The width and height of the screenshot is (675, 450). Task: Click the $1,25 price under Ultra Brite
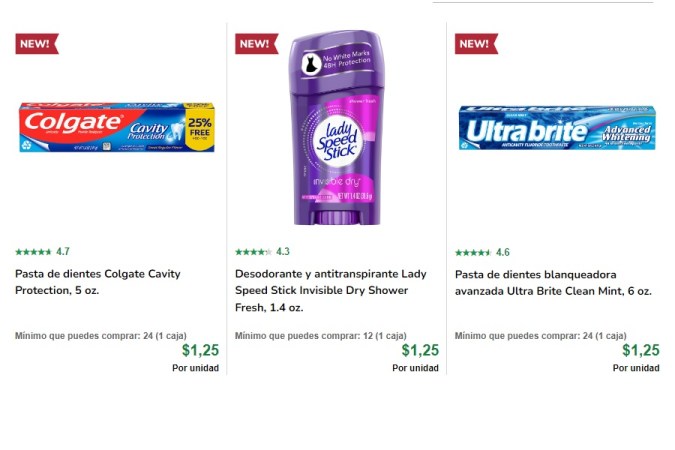coord(640,350)
